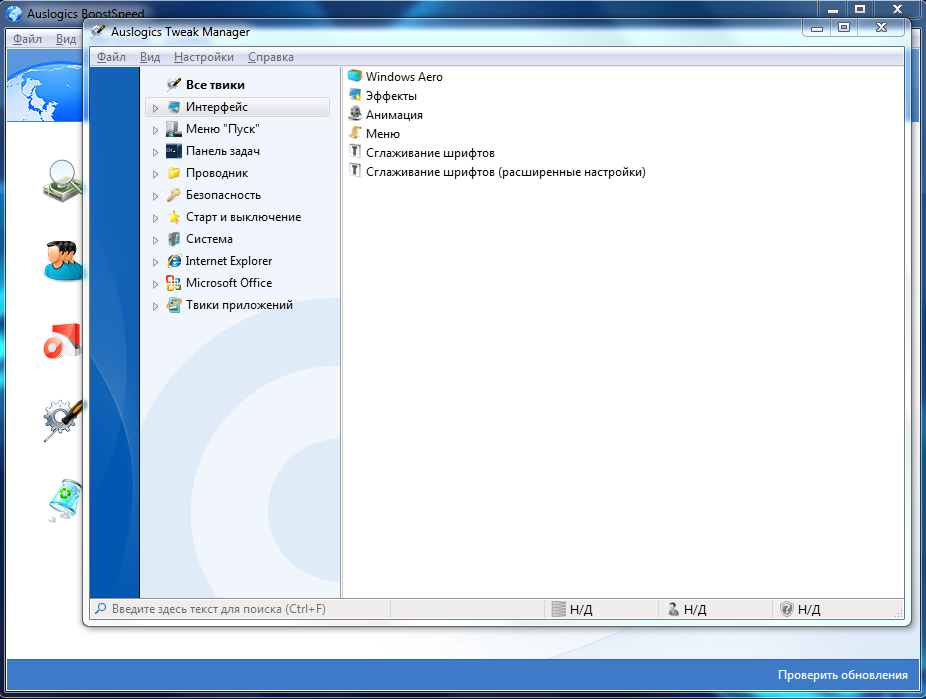Click the red disc icon in BoostSpeed window
Image resolution: width=926 pixels, height=699 pixels.
[62, 341]
